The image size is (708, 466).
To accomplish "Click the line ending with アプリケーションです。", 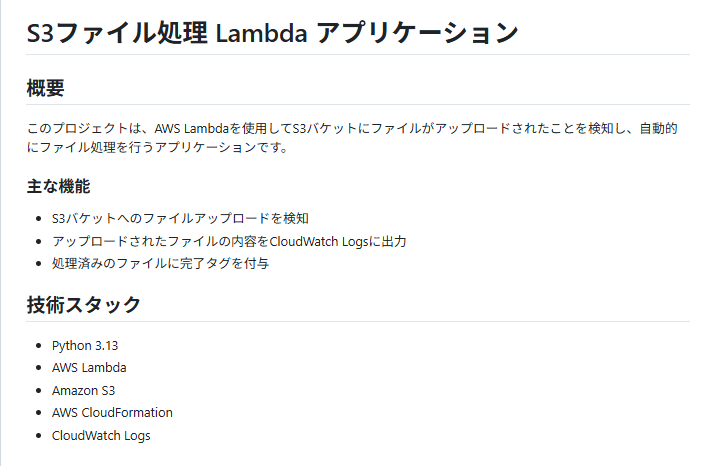I will [x=158, y=147].
